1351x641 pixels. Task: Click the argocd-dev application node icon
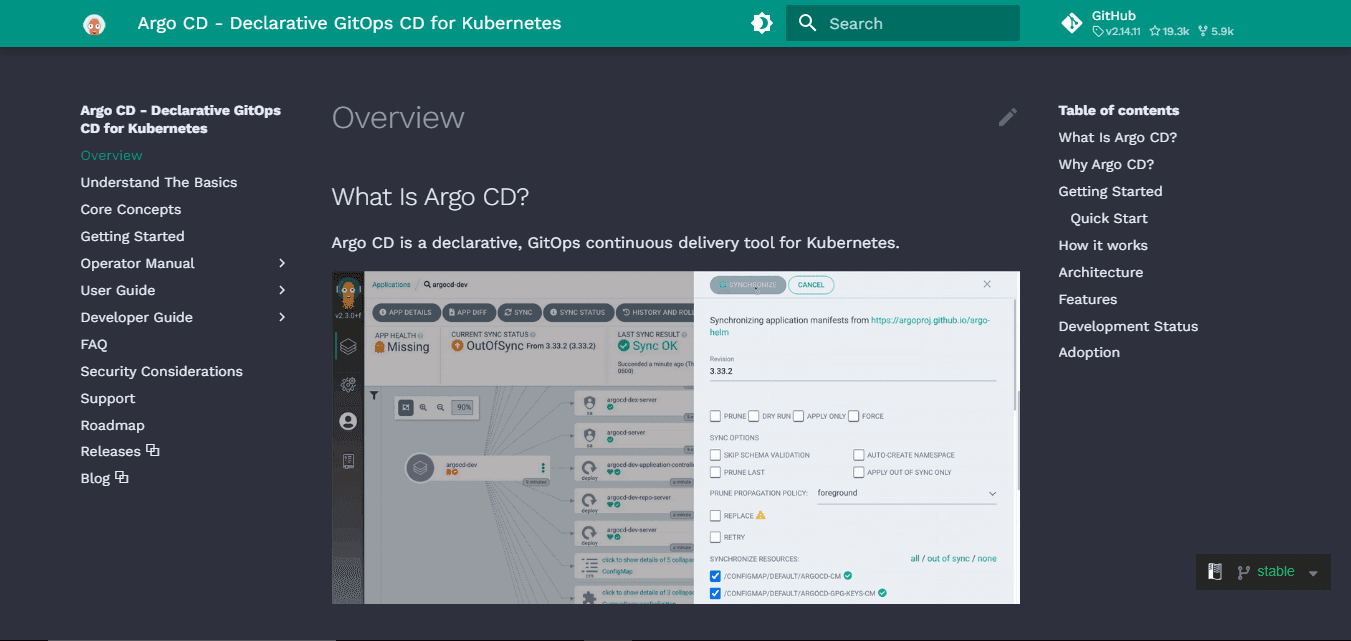(421, 467)
